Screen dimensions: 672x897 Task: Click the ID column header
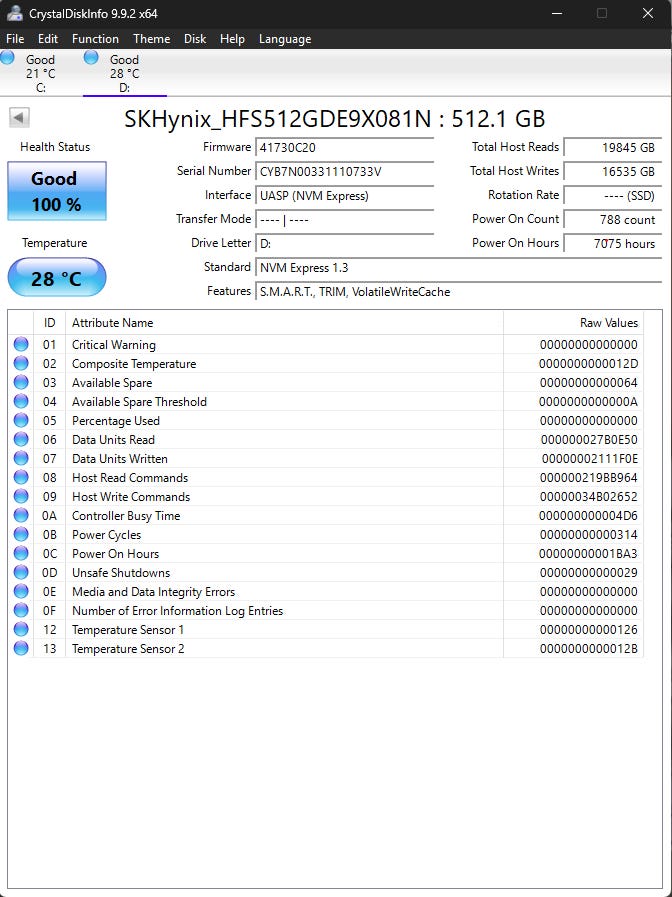point(50,323)
